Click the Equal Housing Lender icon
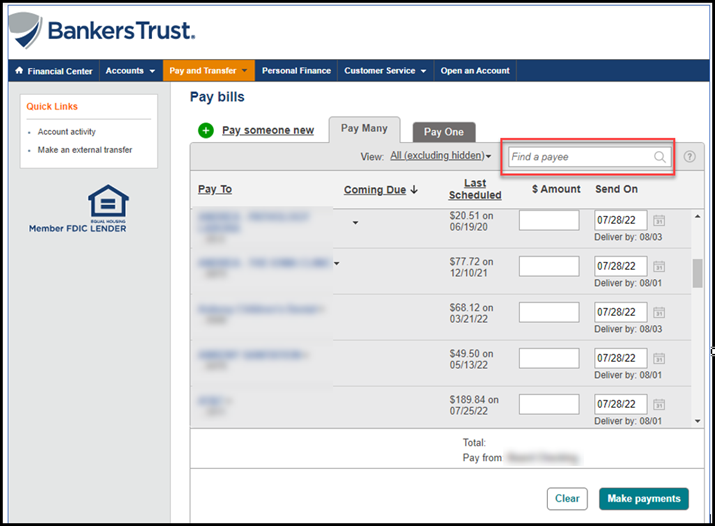The image size is (715, 526). 108,203
